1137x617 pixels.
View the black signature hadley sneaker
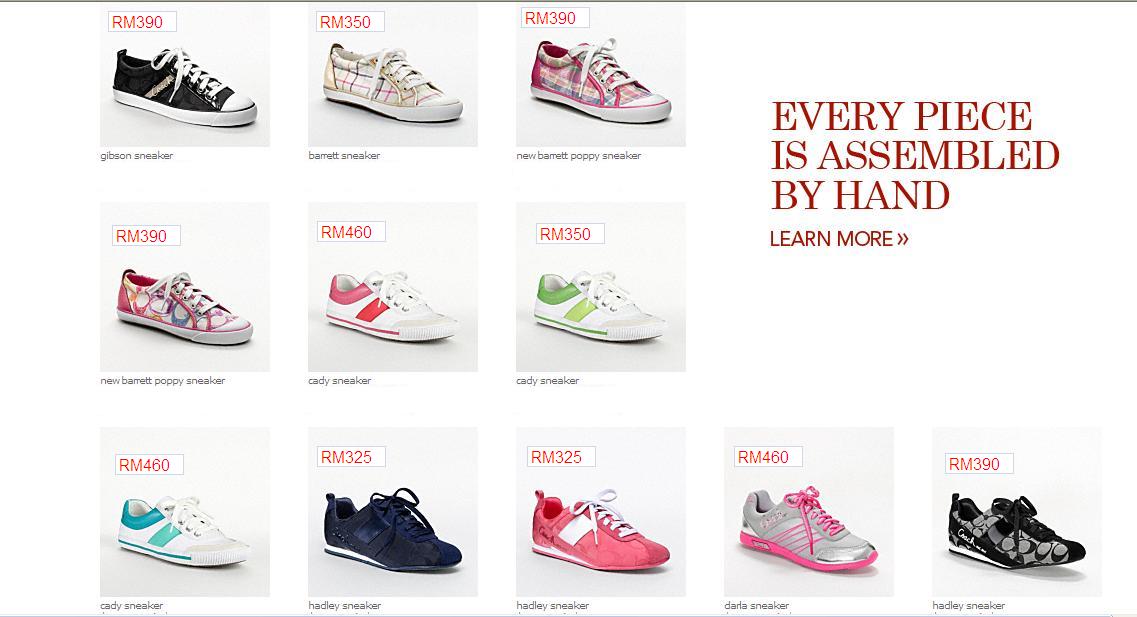(1017, 512)
